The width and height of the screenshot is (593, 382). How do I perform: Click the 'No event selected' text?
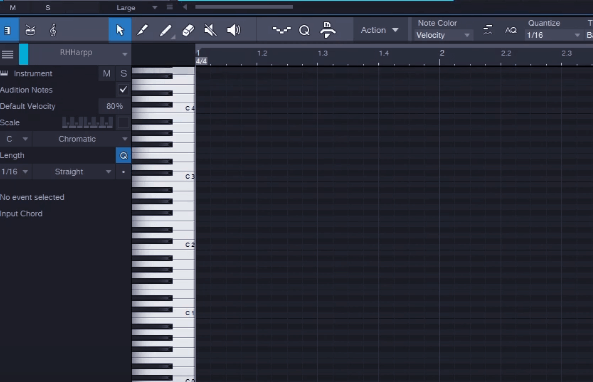pos(32,197)
